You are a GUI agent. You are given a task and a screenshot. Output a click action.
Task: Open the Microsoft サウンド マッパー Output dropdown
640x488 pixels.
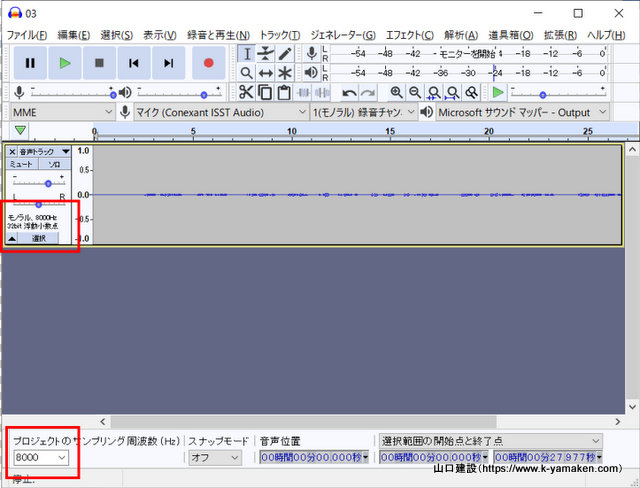pyautogui.click(x=522, y=112)
